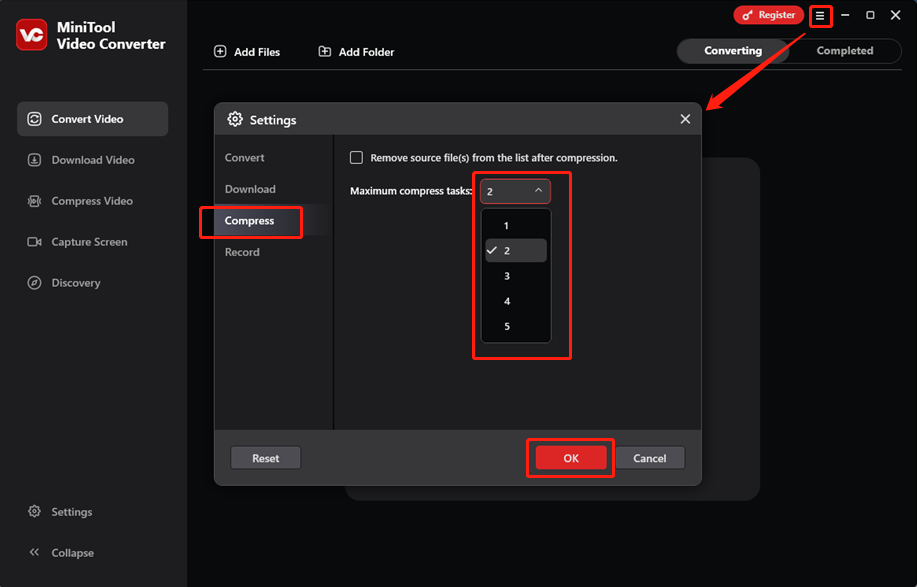Click the sidebar Settings gear icon
Screen dimensions: 917x587
pyautogui.click(x=35, y=511)
